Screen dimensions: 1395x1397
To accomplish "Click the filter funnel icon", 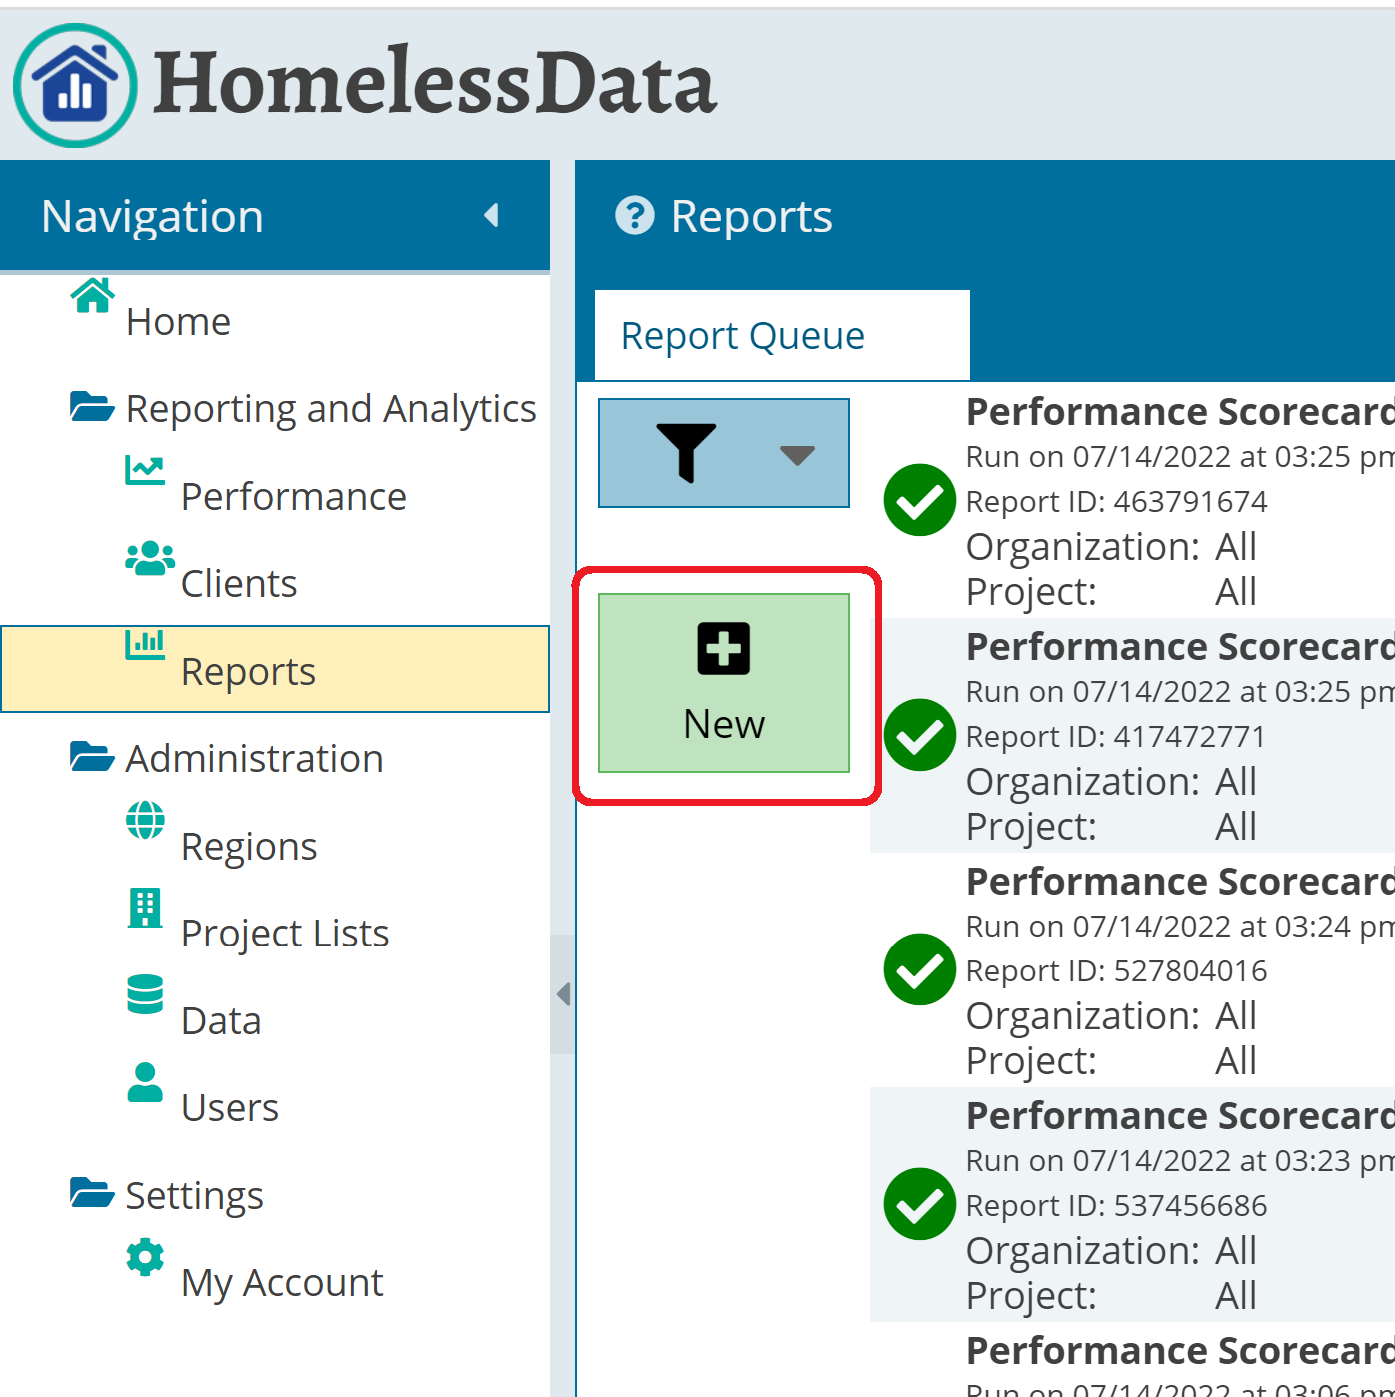I will pos(686,453).
